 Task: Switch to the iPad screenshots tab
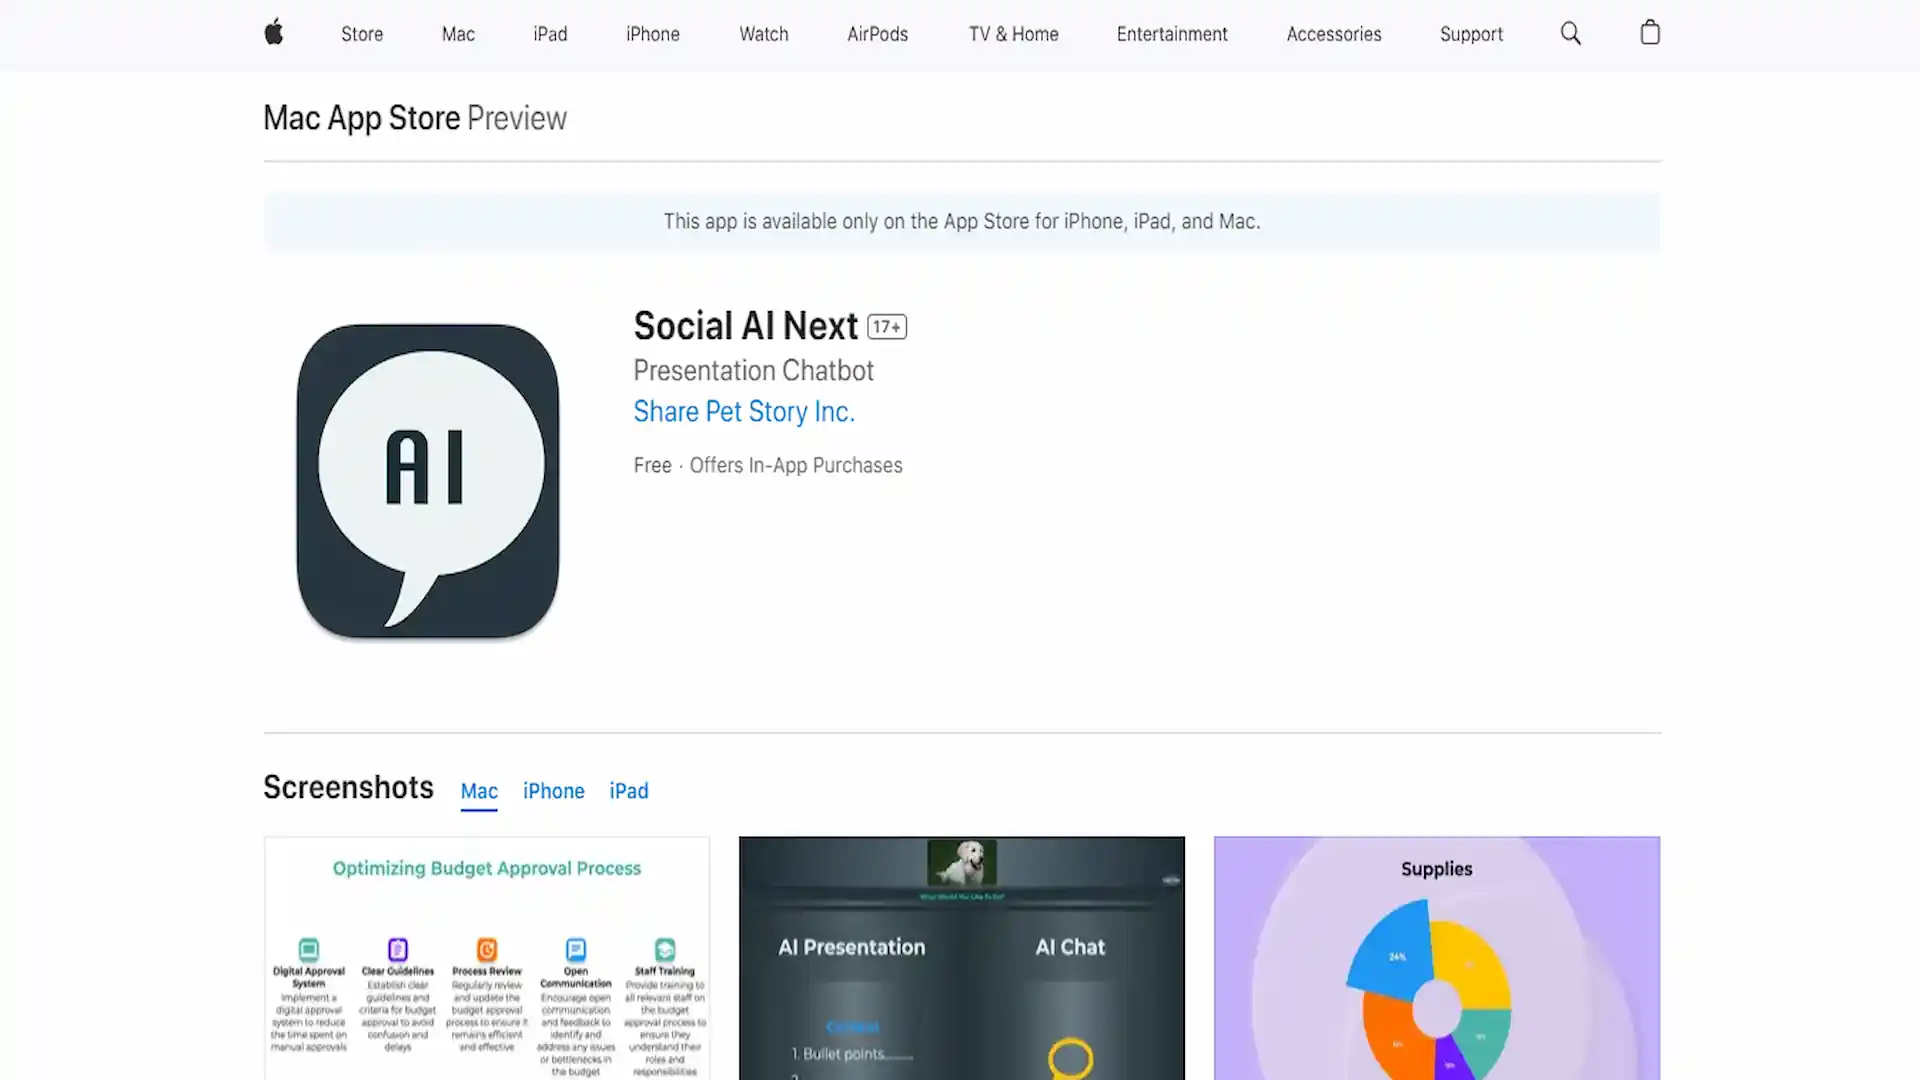click(x=629, y=791)
